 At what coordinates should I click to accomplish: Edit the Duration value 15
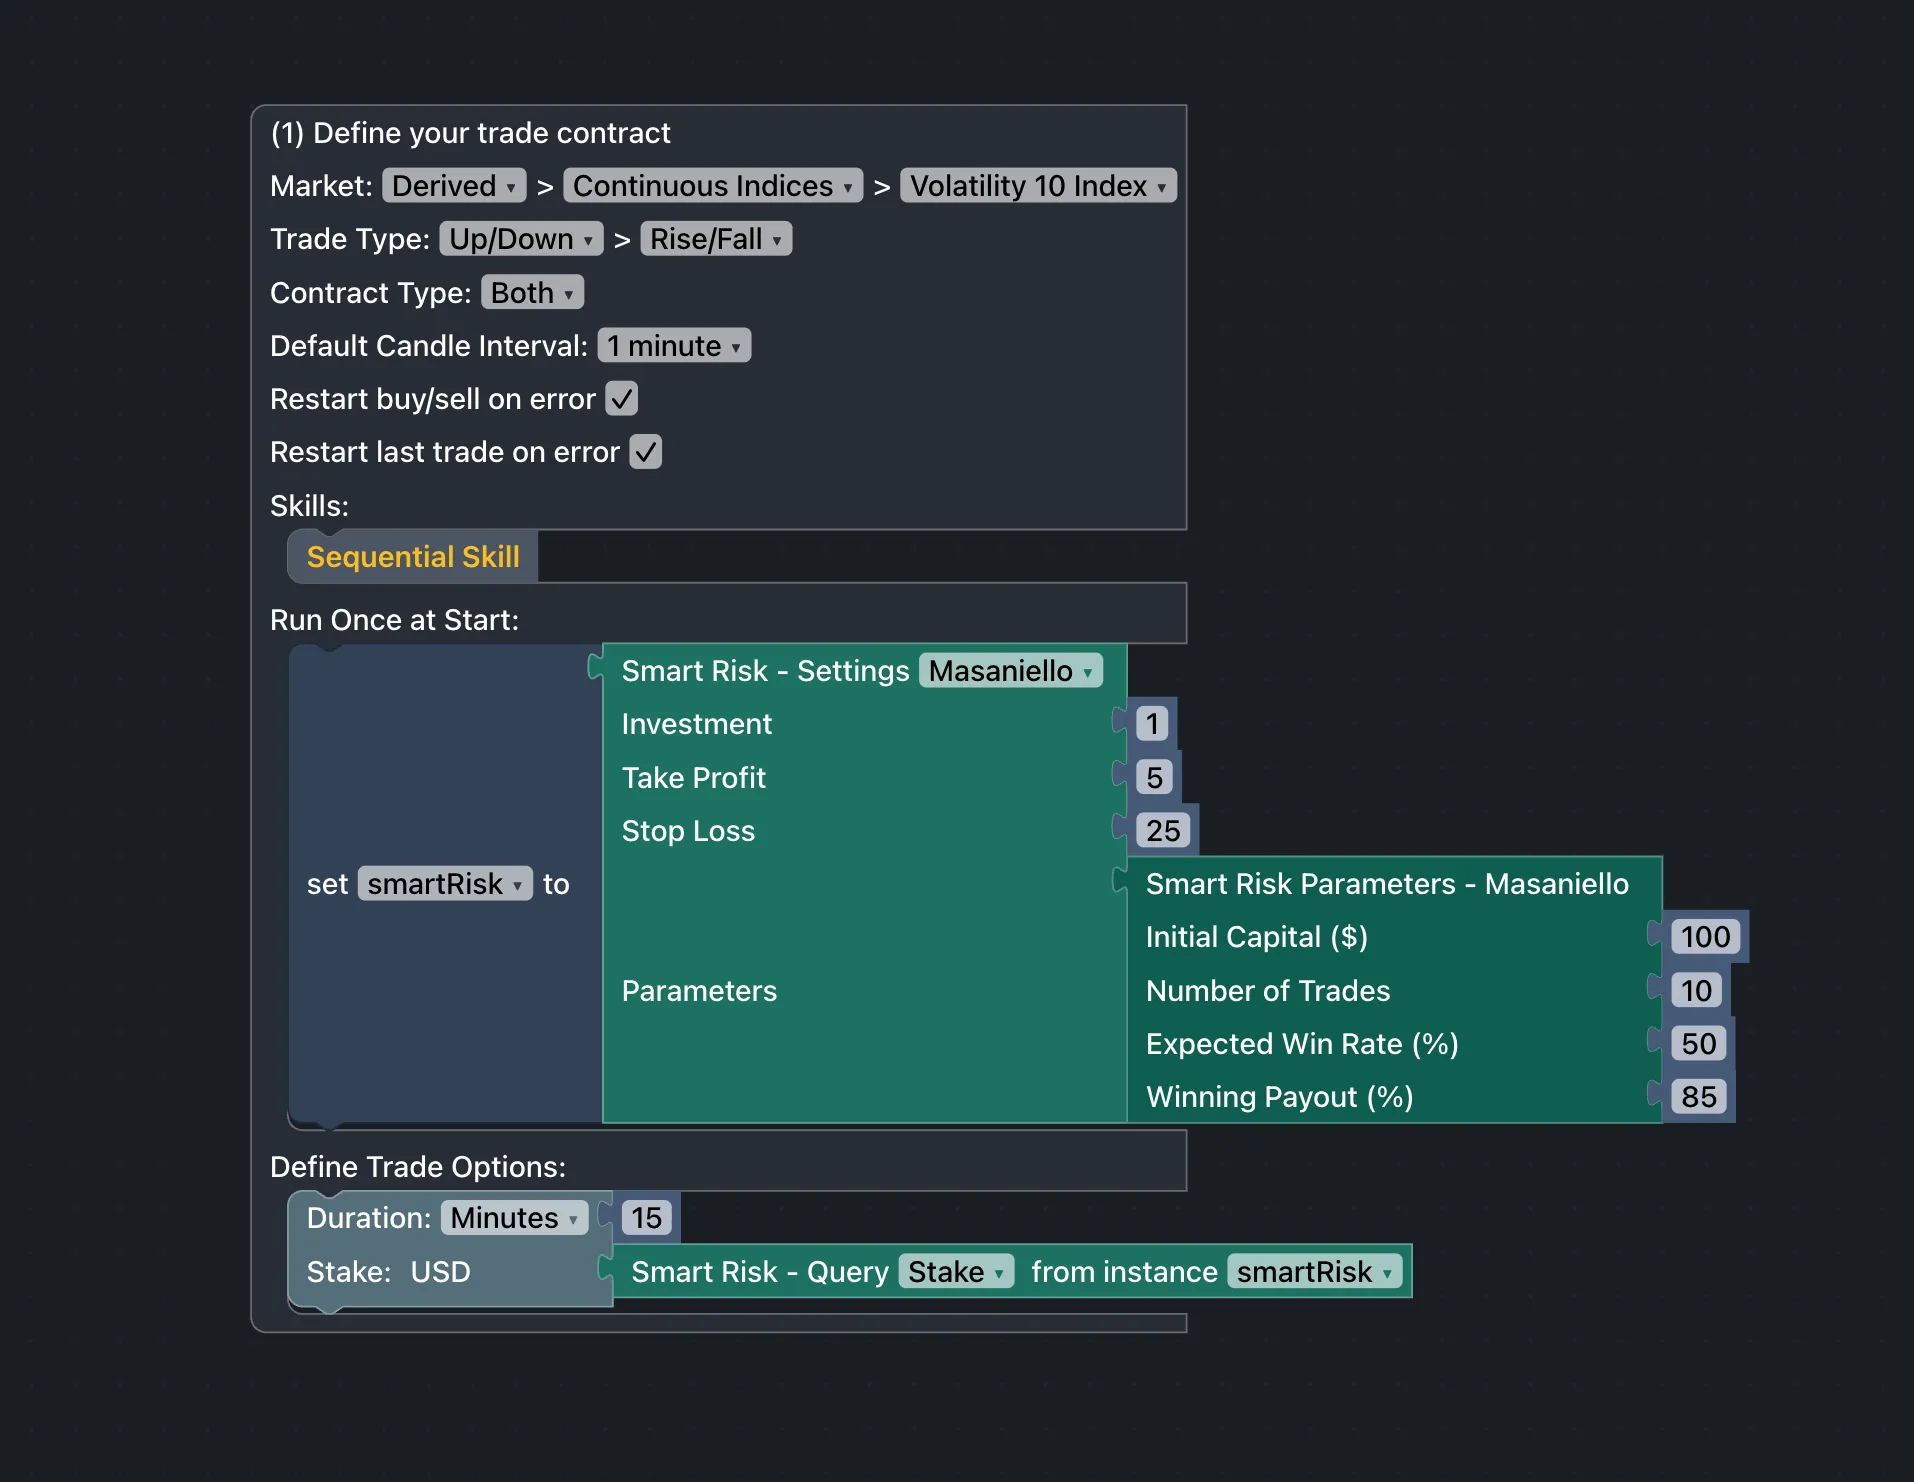pyautogui.click(x=646, y=1218)
